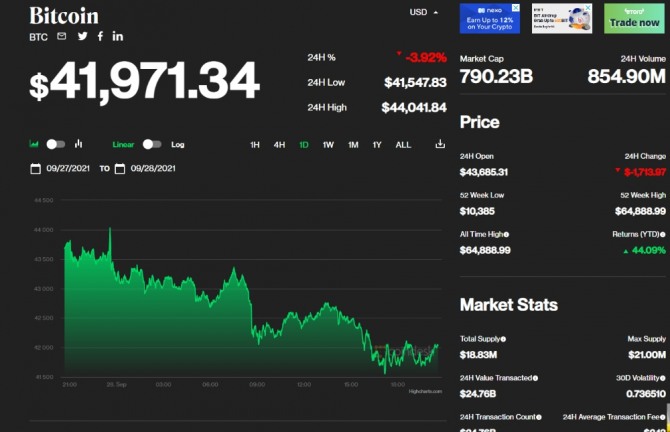
Task: Click the 09/27/2021 start date field
Action: [x=68, y=168]
